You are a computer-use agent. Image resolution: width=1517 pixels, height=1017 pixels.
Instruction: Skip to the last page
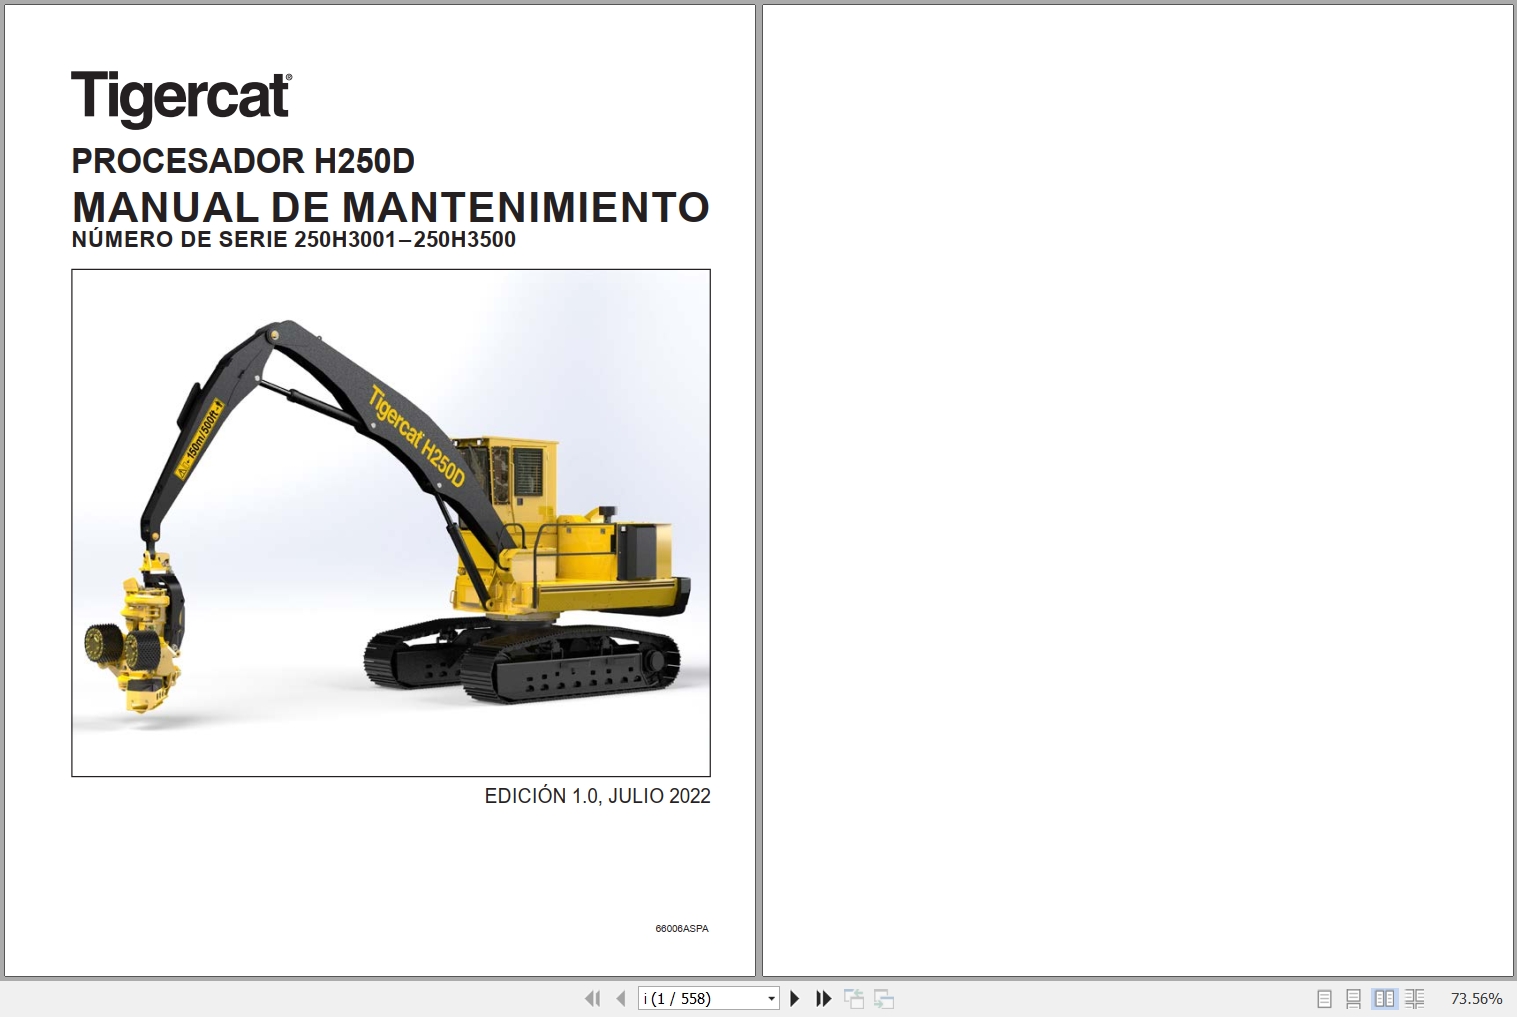click(822, 998)
